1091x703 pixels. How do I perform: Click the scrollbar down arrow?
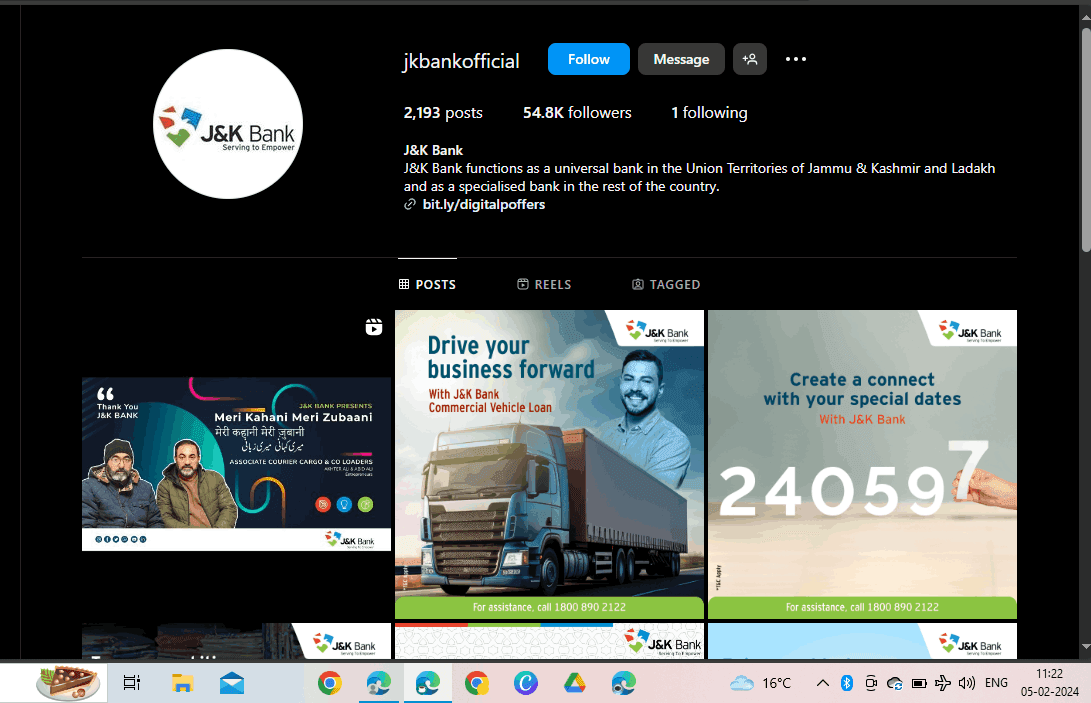tap(1085, 647)
